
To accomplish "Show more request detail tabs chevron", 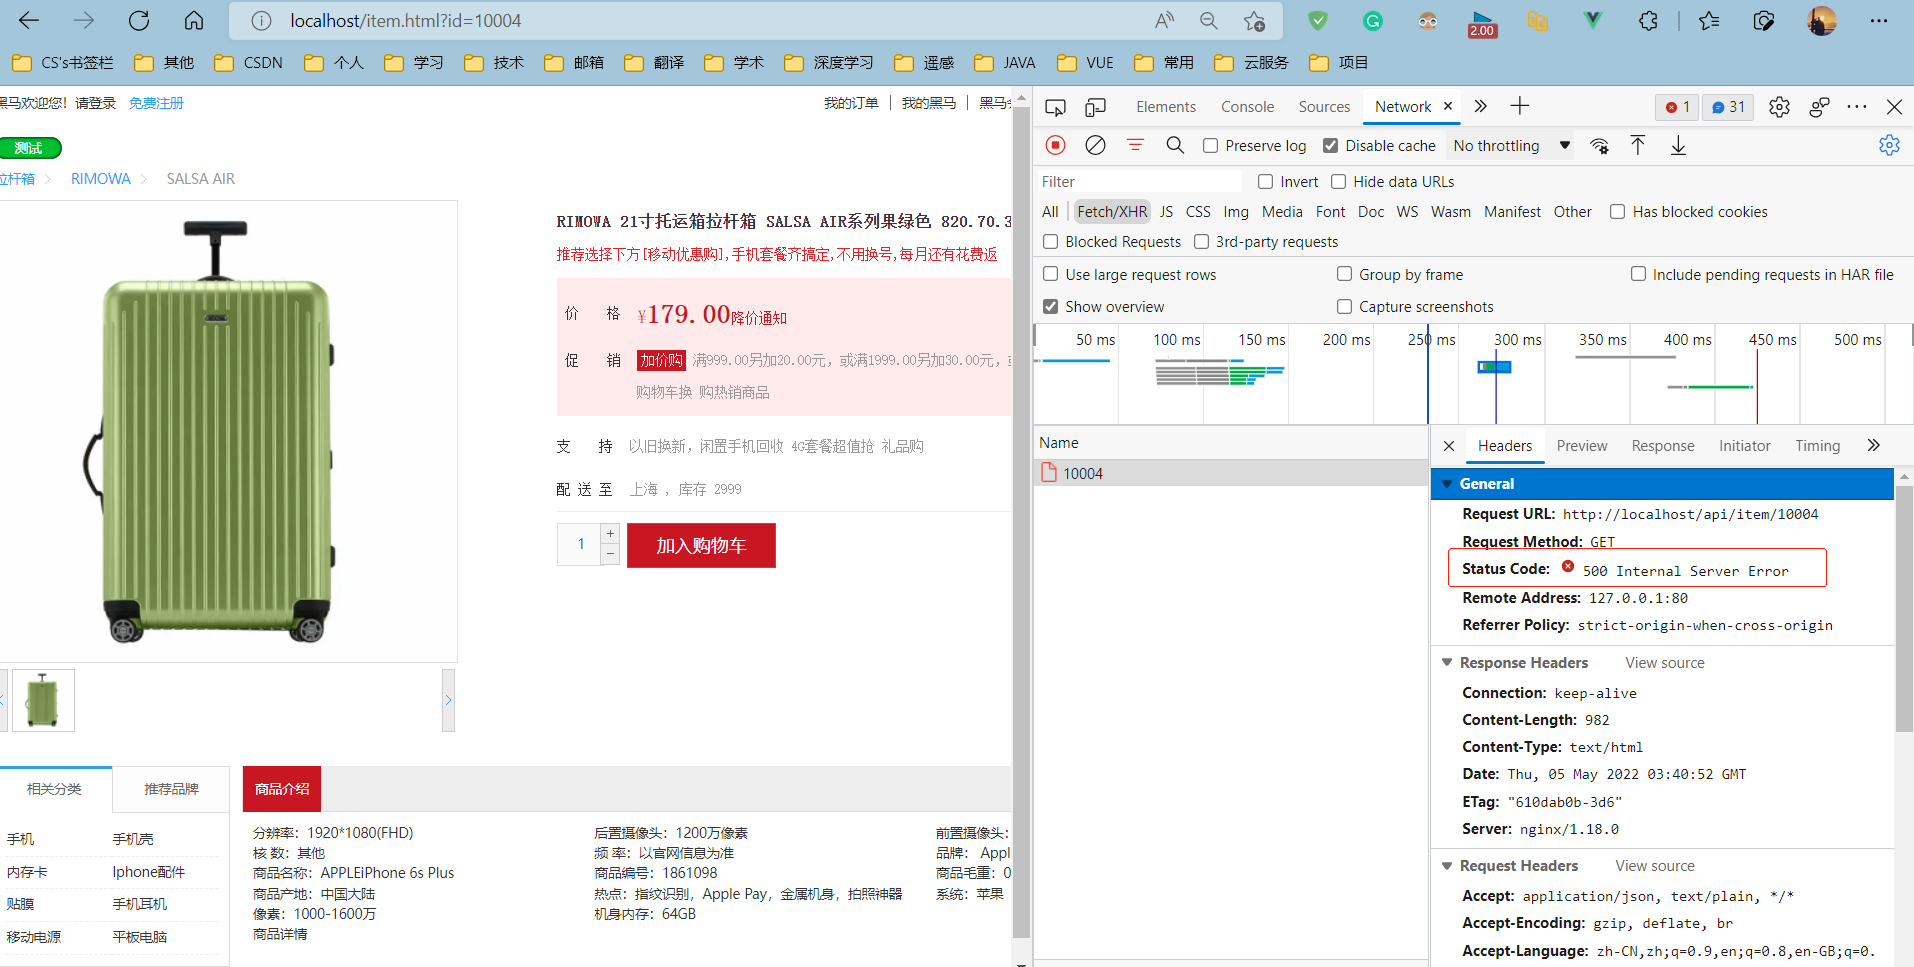I will click(x=1873, y=446).
